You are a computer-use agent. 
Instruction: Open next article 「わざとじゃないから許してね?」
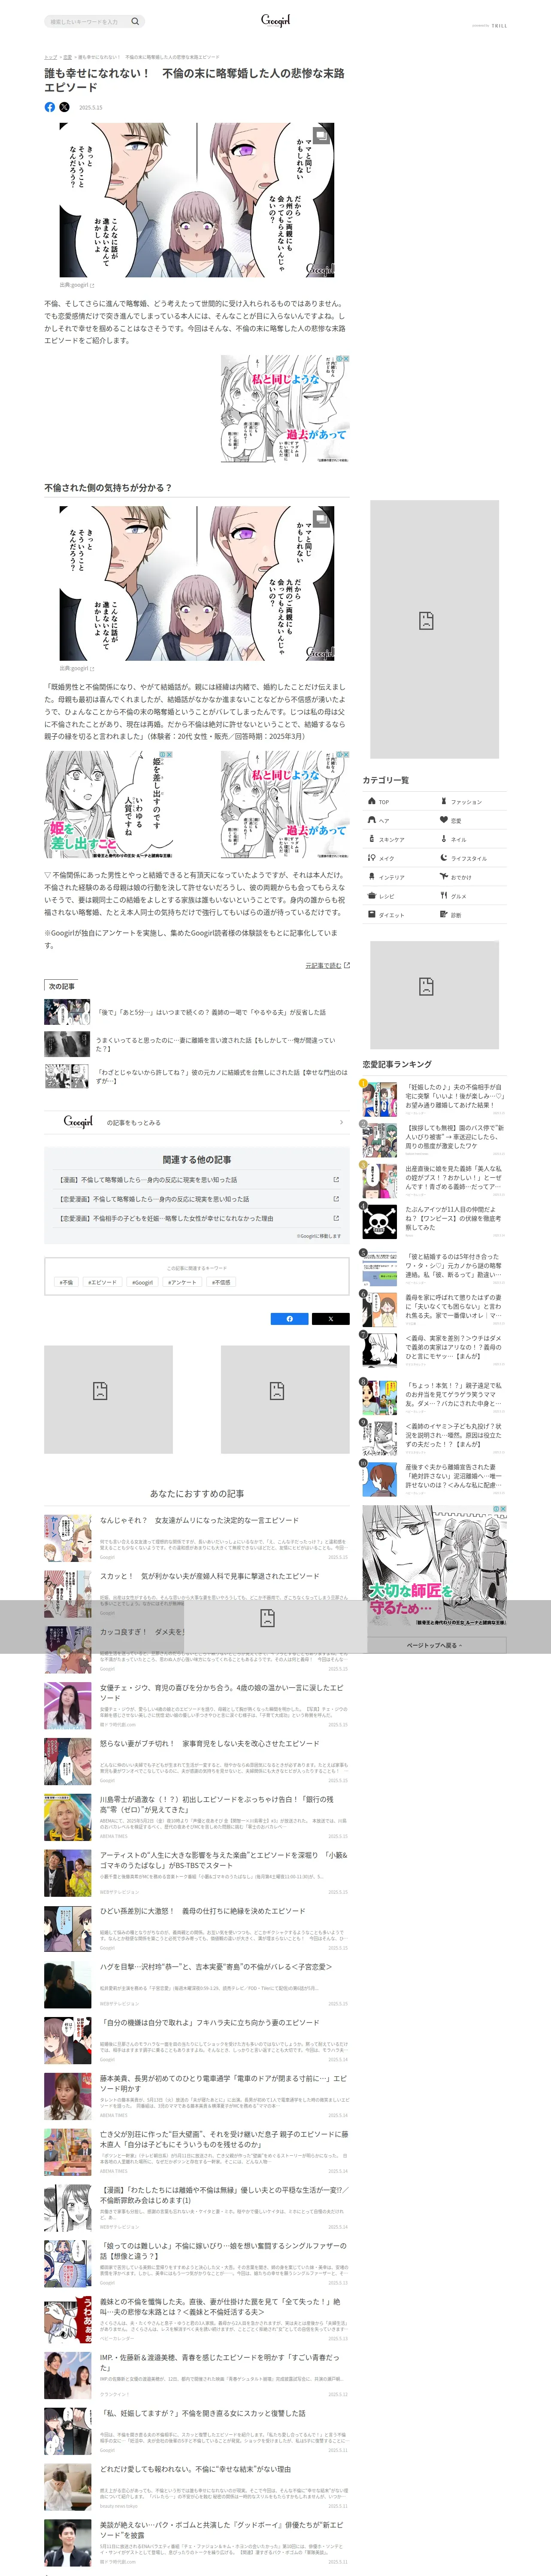[x=196, y=1076]
